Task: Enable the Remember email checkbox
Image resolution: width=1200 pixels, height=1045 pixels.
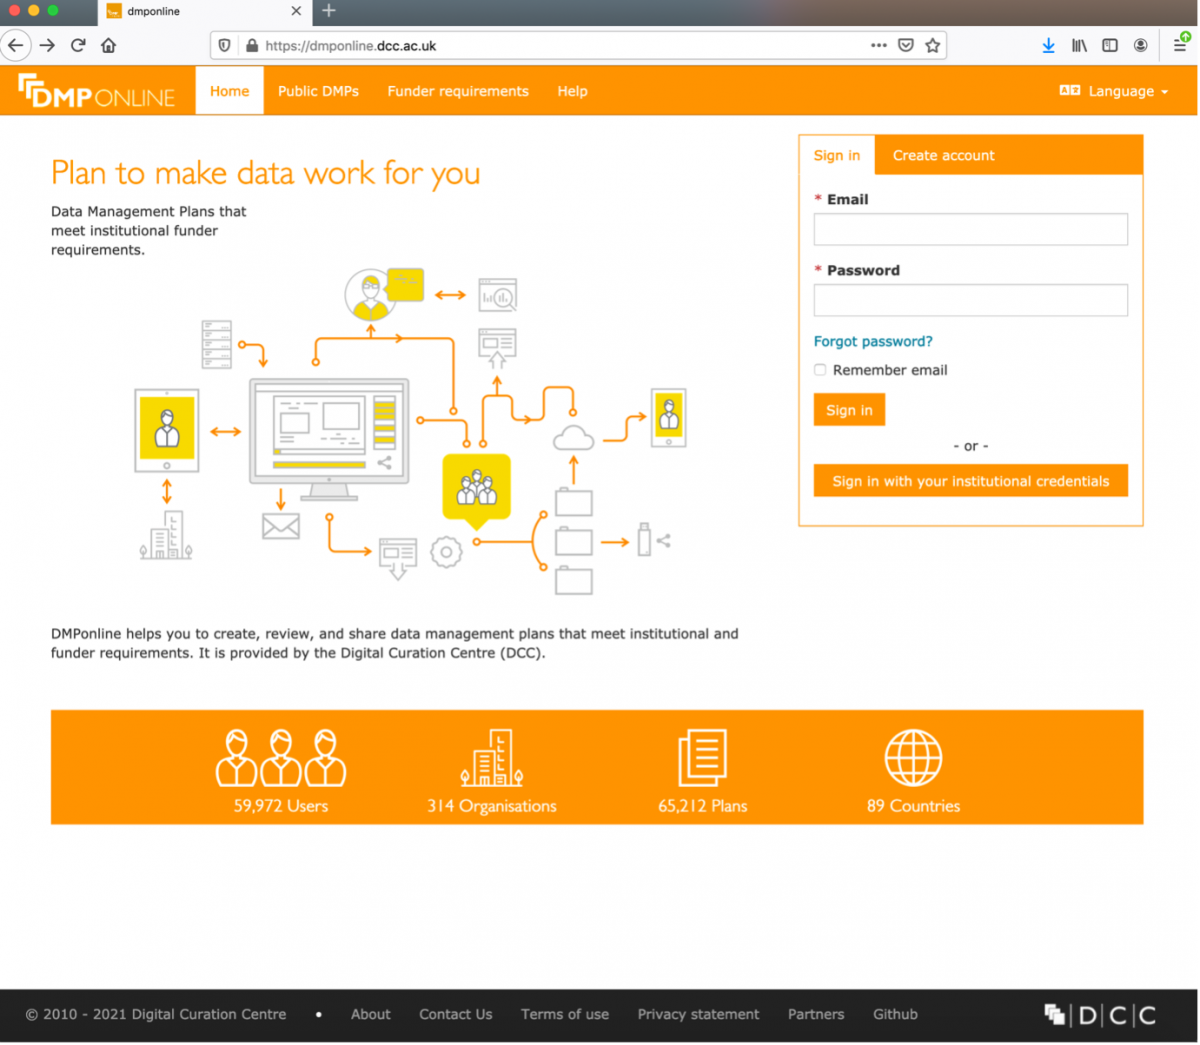Action: (x=820, y=370)
